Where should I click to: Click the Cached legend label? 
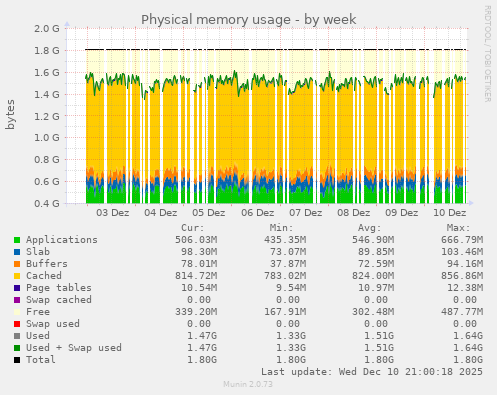tap(44, 276)
